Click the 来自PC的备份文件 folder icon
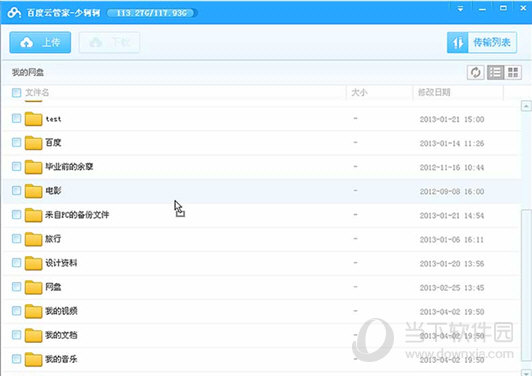The width and height of the screenshot is (532, 376). pyautogui.click(x=33, y=215)
